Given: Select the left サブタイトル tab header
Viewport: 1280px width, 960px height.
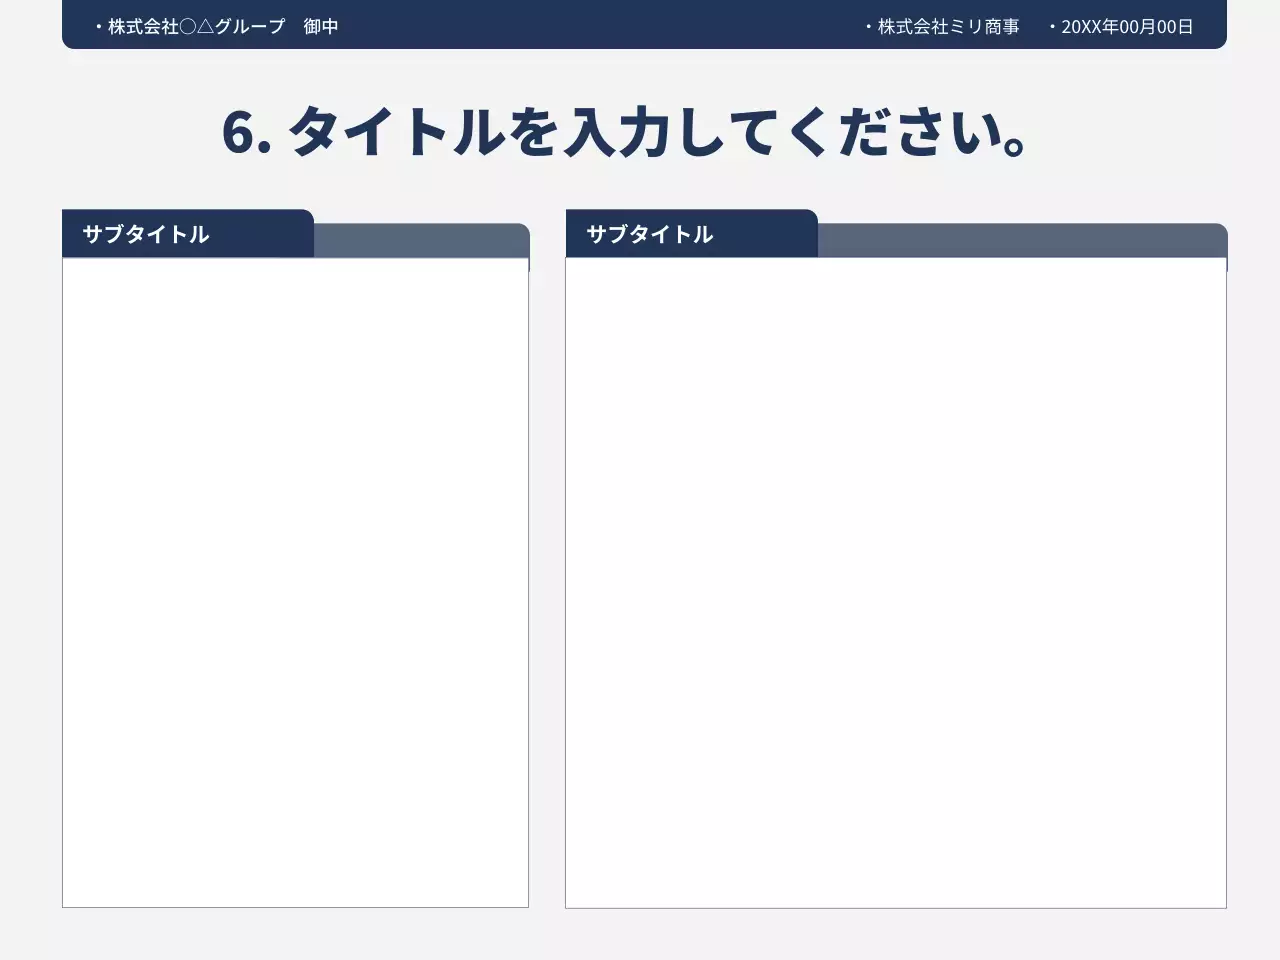Looking at the screenshot, I should click(146, 234).
